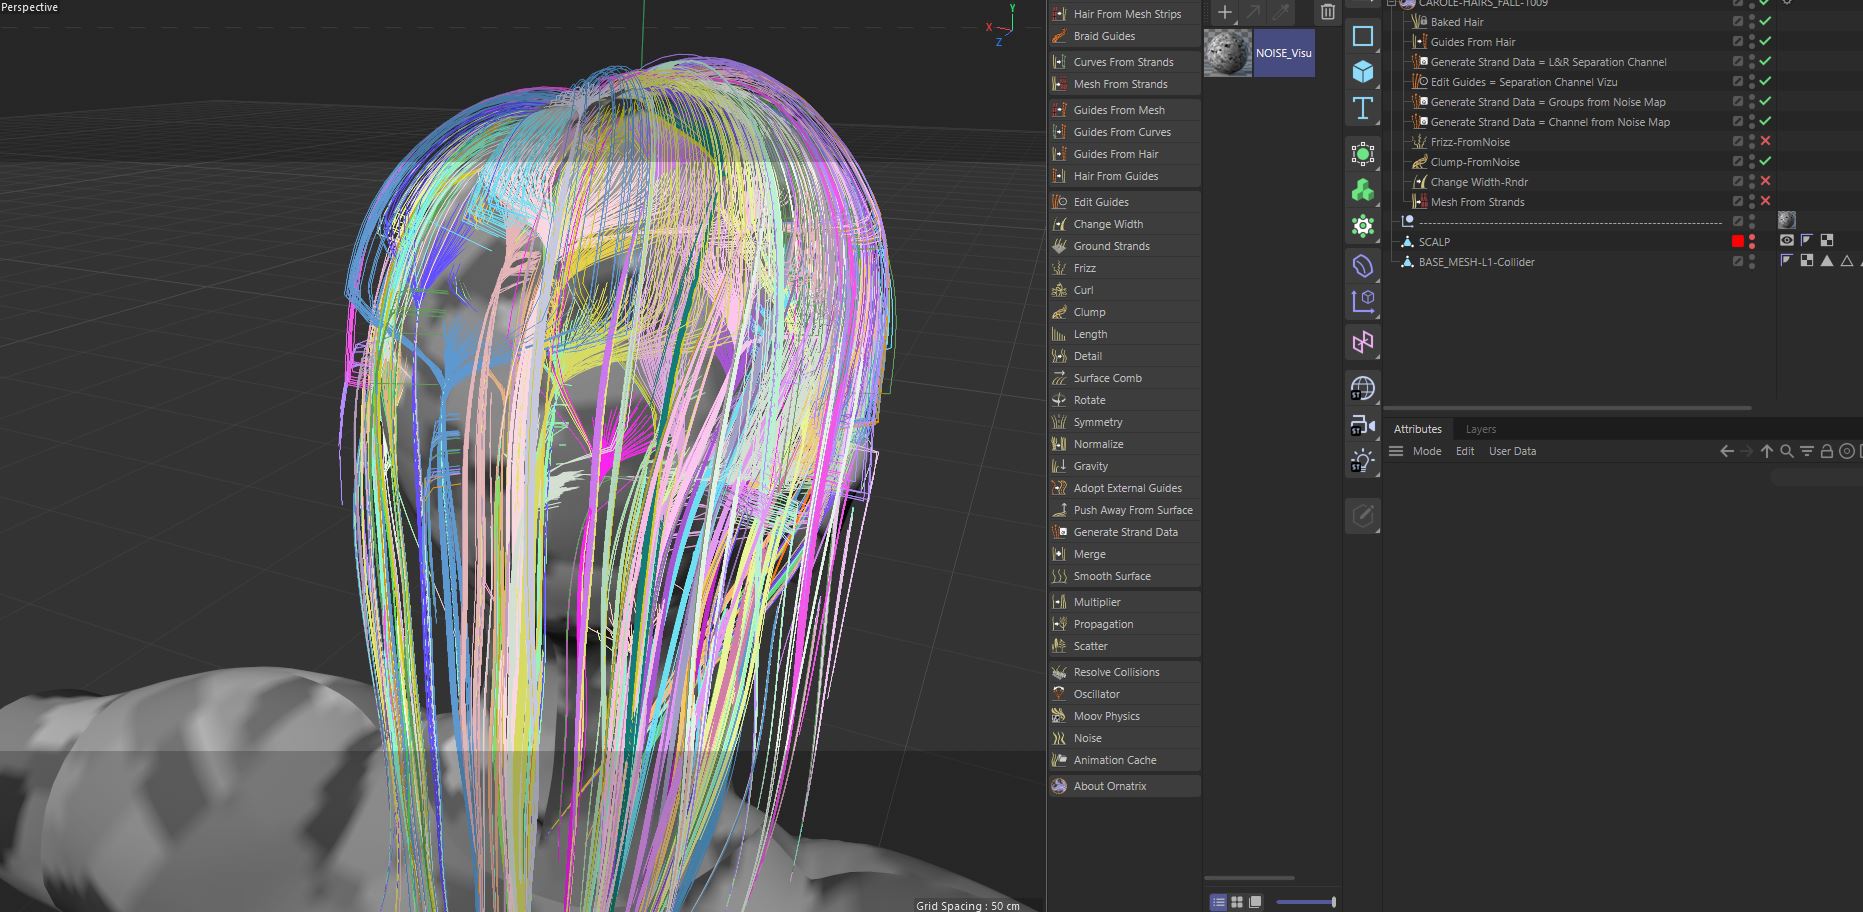The height and width of the screenshot is (912, 1863).
Task: Select the Cube primitive tool icon
Action: click(1362, 72)
